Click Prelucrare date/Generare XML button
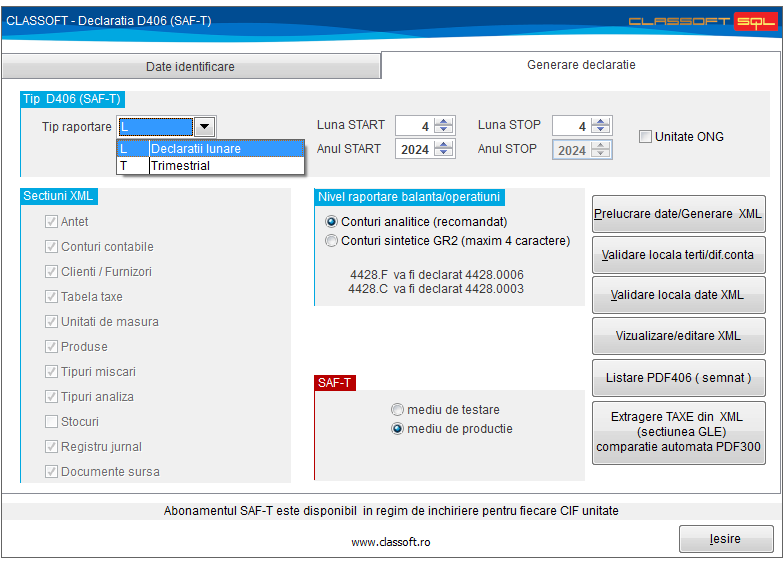 pyautogui.click(x=678, y=214)
